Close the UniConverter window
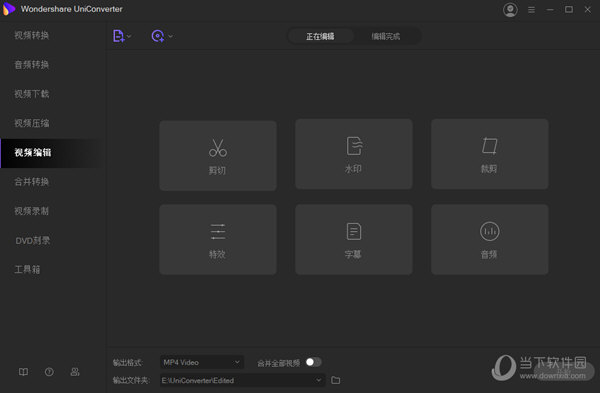 click(588, 10)
